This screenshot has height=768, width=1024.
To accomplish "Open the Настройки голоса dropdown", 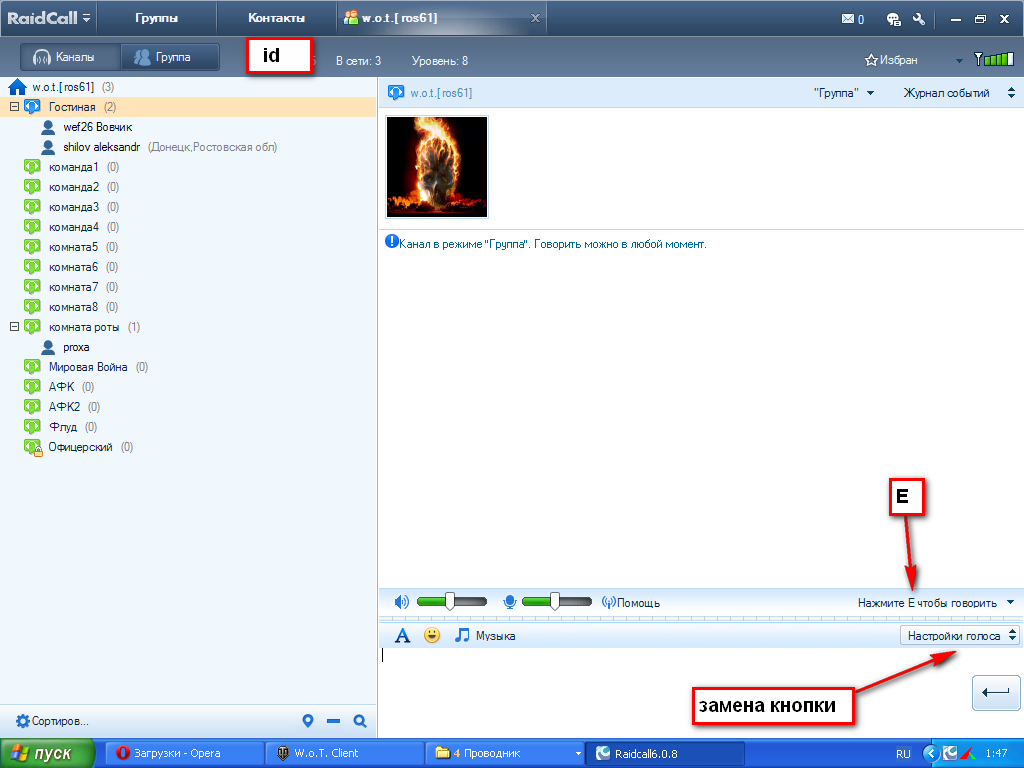I will (x=959, y=635).
